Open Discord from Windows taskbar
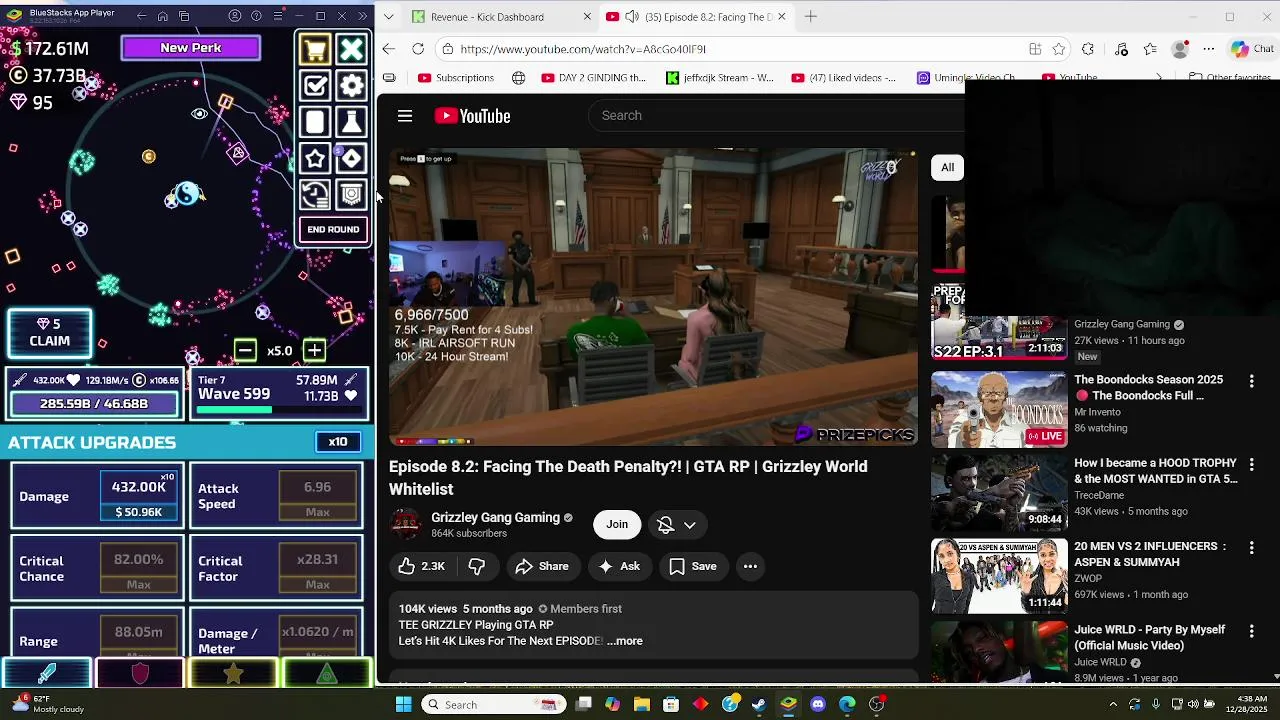Image resolution: width=1280 pixels, height=720 pixels. coord(818,705)
